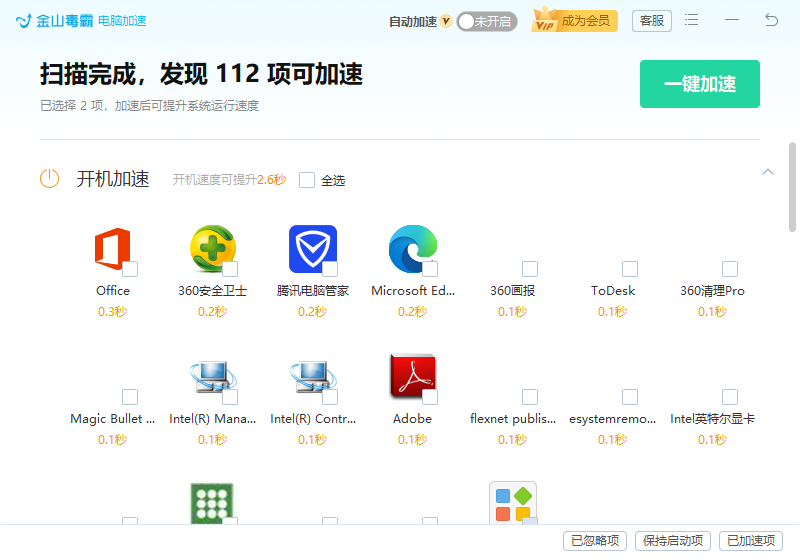Image resolution: width=800 pixels, height=560 pixels.
Task: Click the return arrow in title bar
Action: 771,20
